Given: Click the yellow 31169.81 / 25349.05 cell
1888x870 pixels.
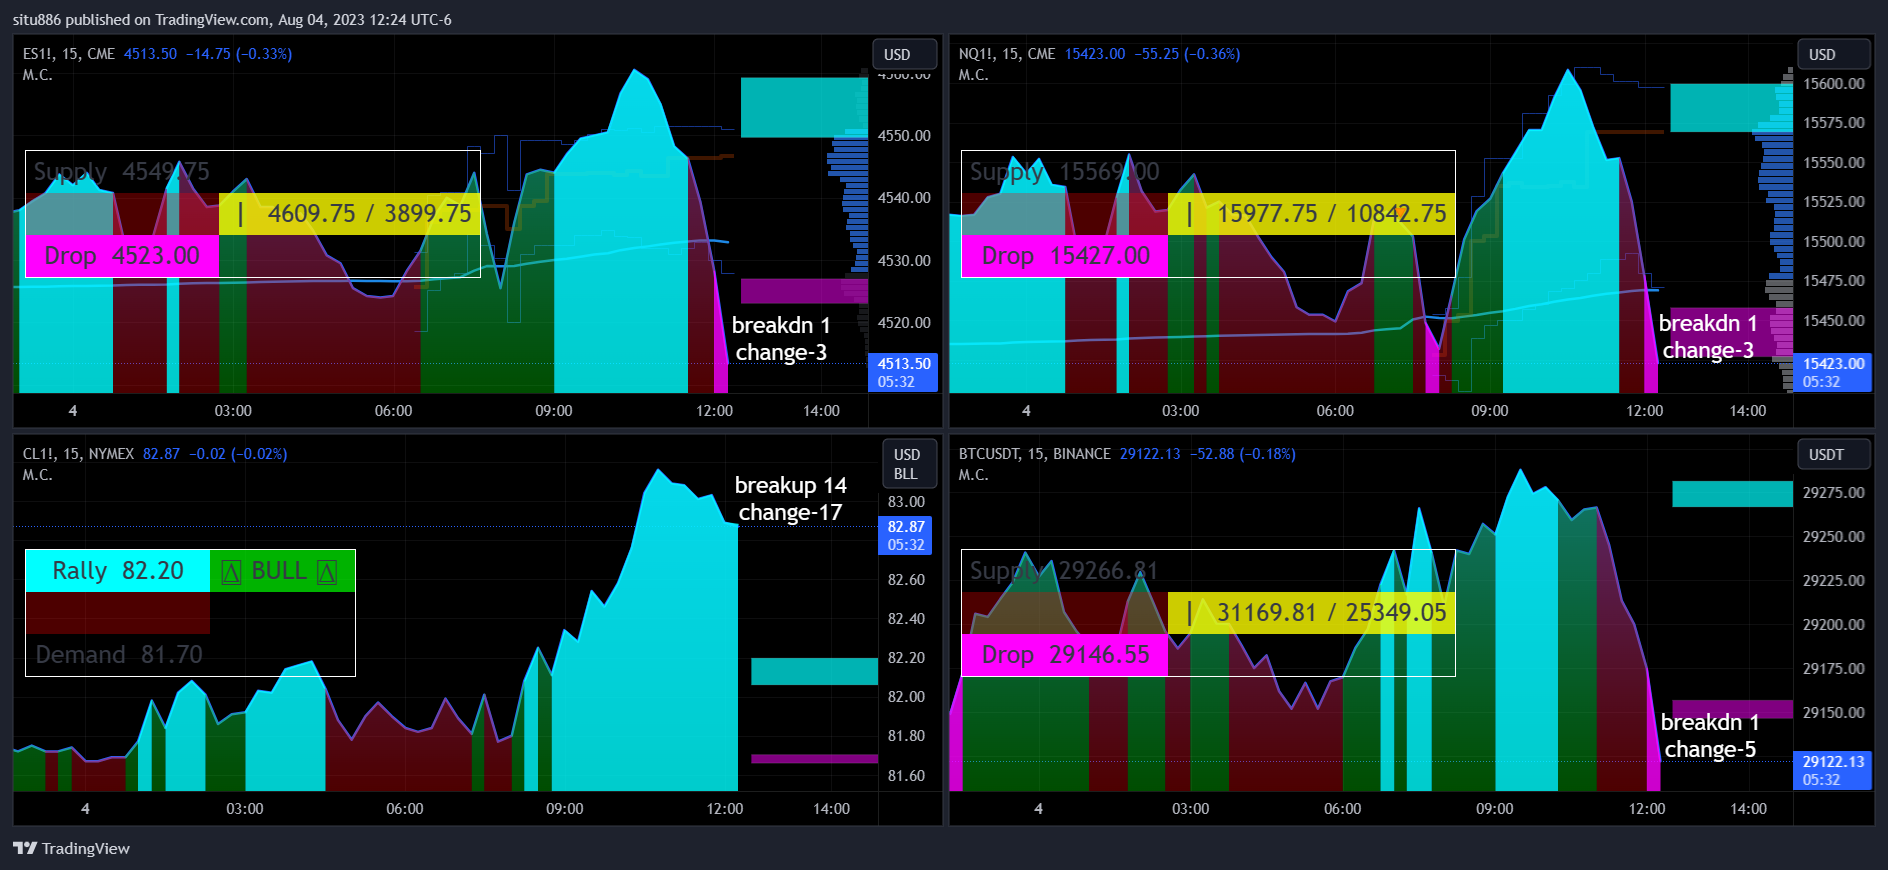Looking at the screenshot, I should pyautogui.click(x=1311, y=613).
